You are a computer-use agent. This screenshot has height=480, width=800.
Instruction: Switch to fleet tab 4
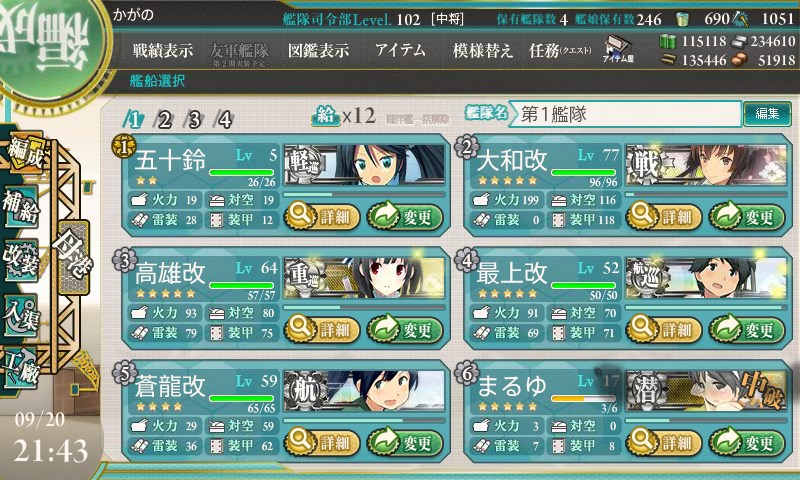[225, 120]
